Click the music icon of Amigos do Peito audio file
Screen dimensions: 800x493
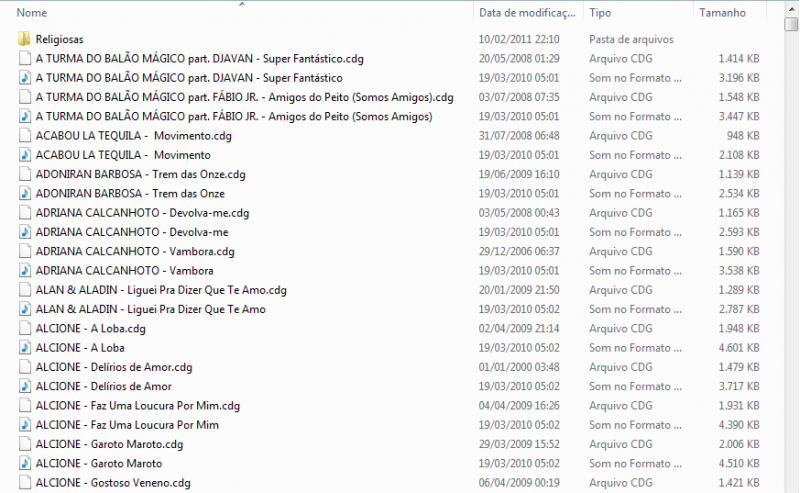(24, 116)
